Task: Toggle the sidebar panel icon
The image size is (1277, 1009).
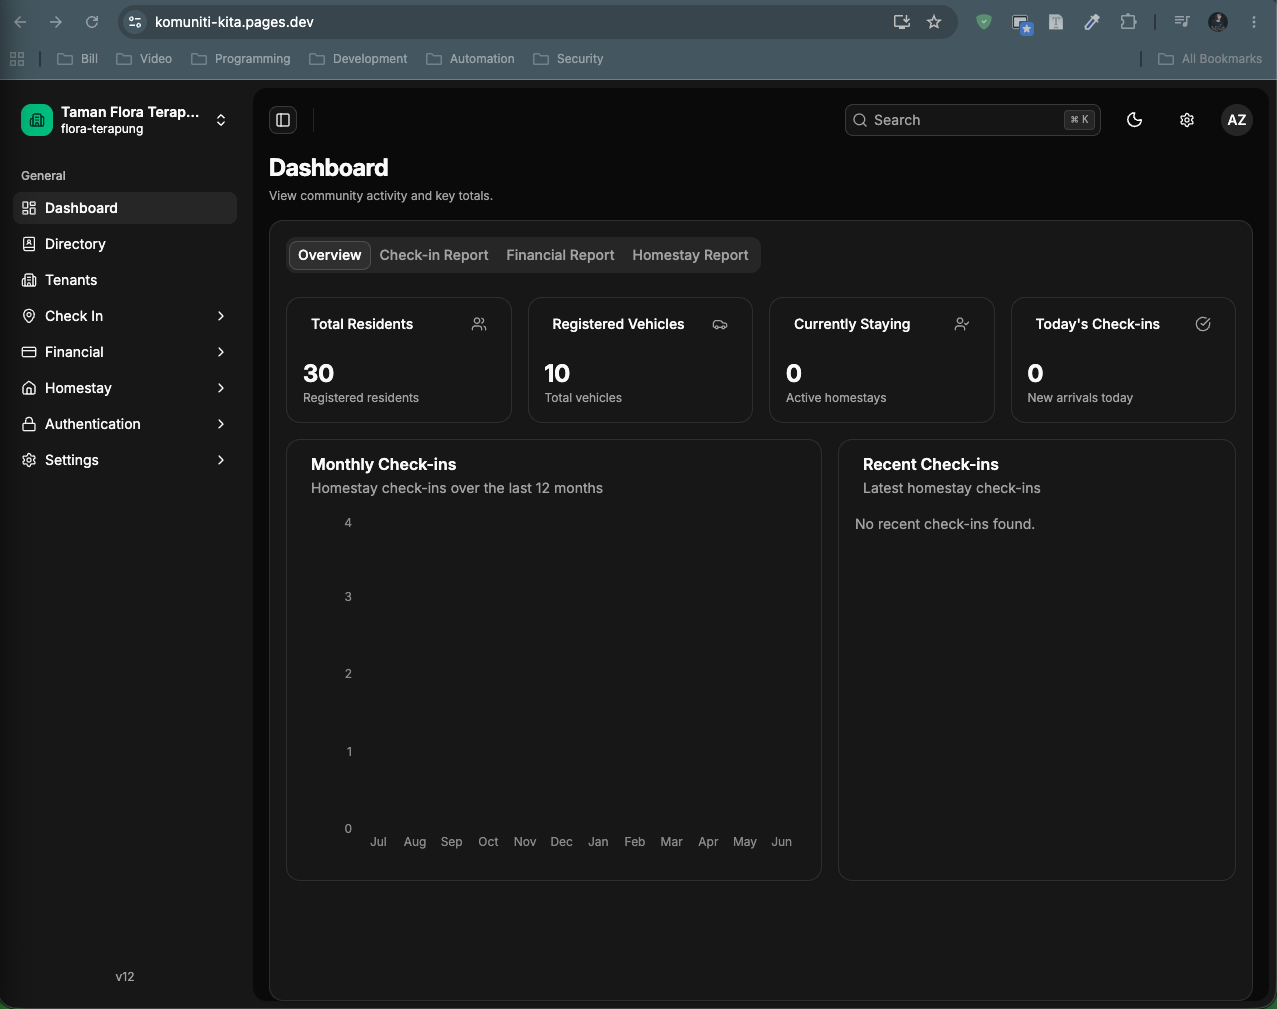Action: [x=283, y=120]
